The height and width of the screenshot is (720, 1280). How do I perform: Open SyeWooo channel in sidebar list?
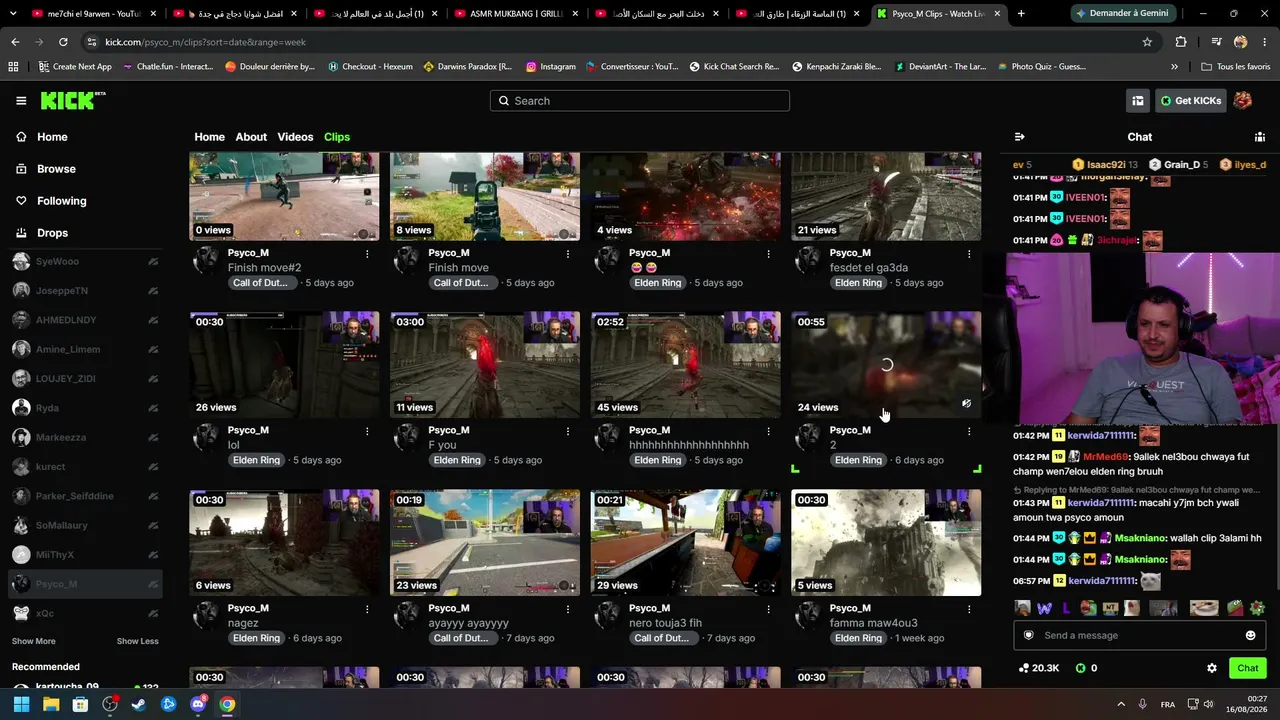tap(85, 262)
